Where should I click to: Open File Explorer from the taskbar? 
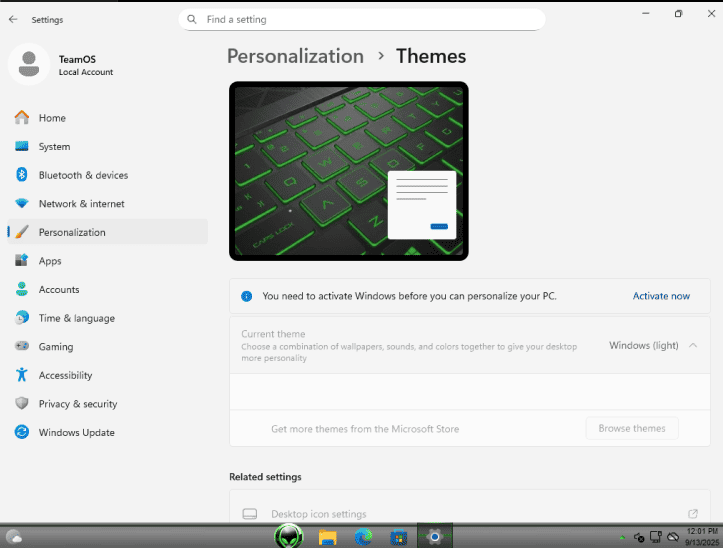coord(327,537)
